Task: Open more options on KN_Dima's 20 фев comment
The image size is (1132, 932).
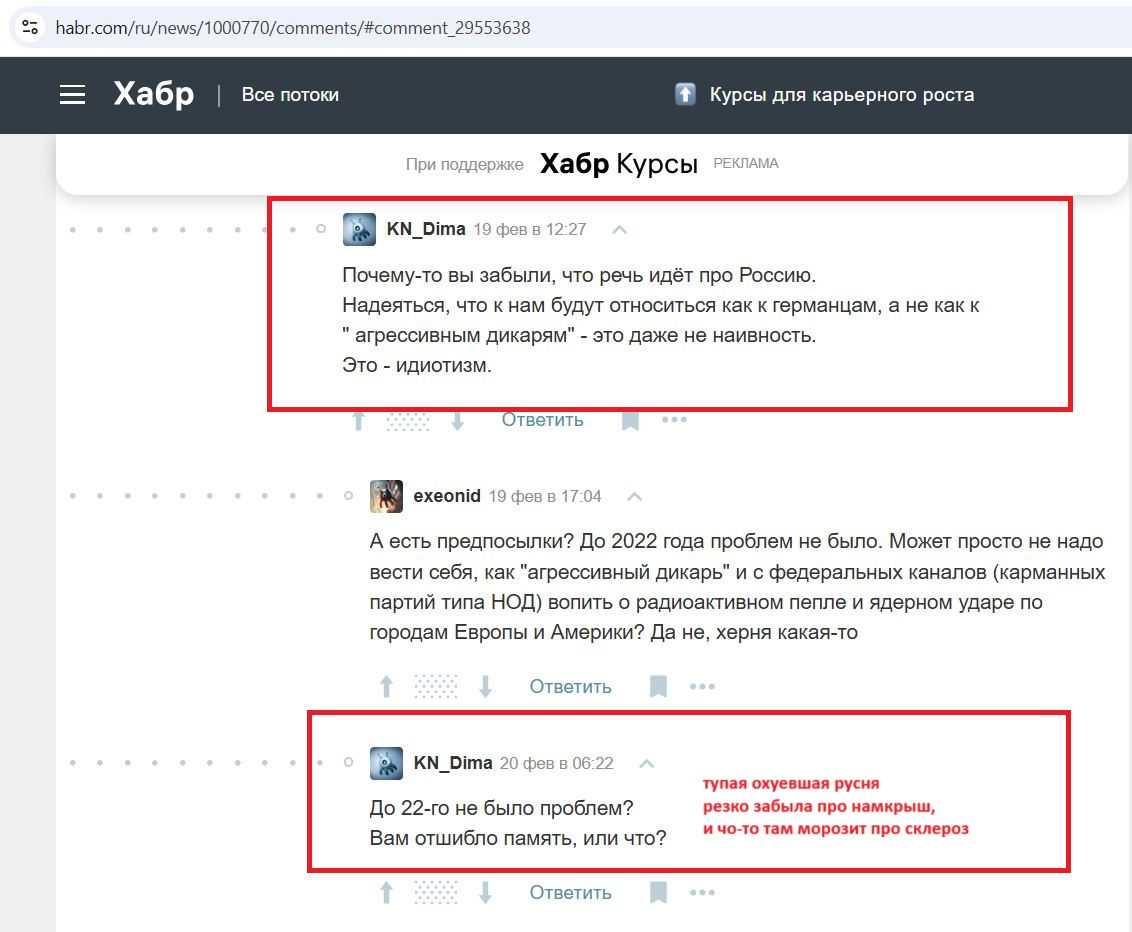Action: click(x=703, y=892)
